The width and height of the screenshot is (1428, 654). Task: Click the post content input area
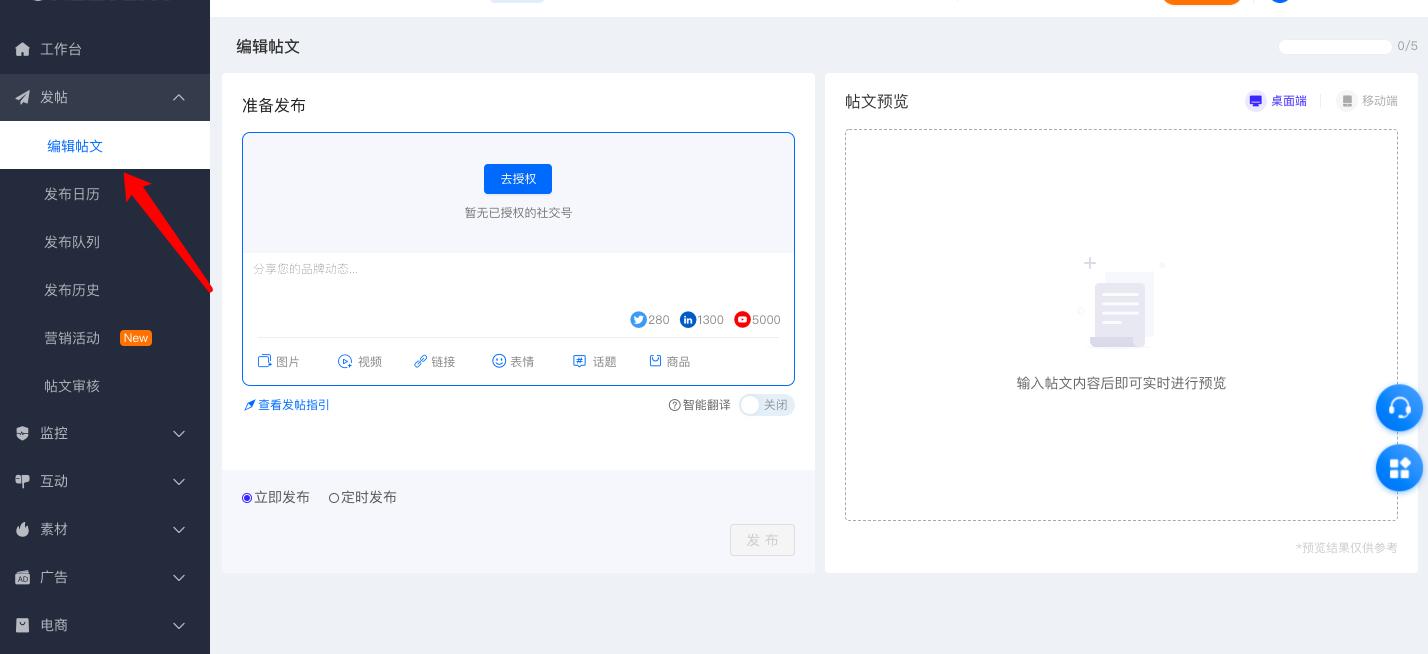point(518,285)
